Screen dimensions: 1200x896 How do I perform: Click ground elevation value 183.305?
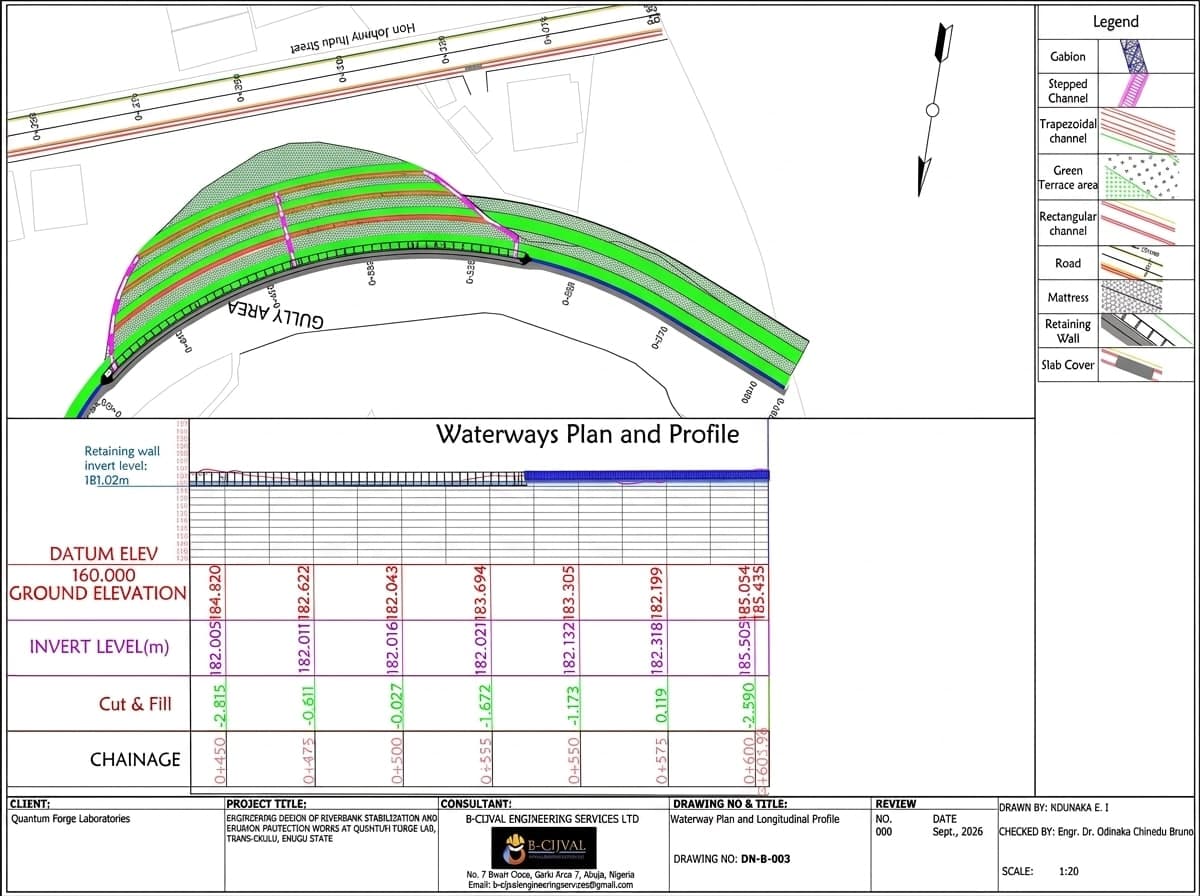pos(569,593)
